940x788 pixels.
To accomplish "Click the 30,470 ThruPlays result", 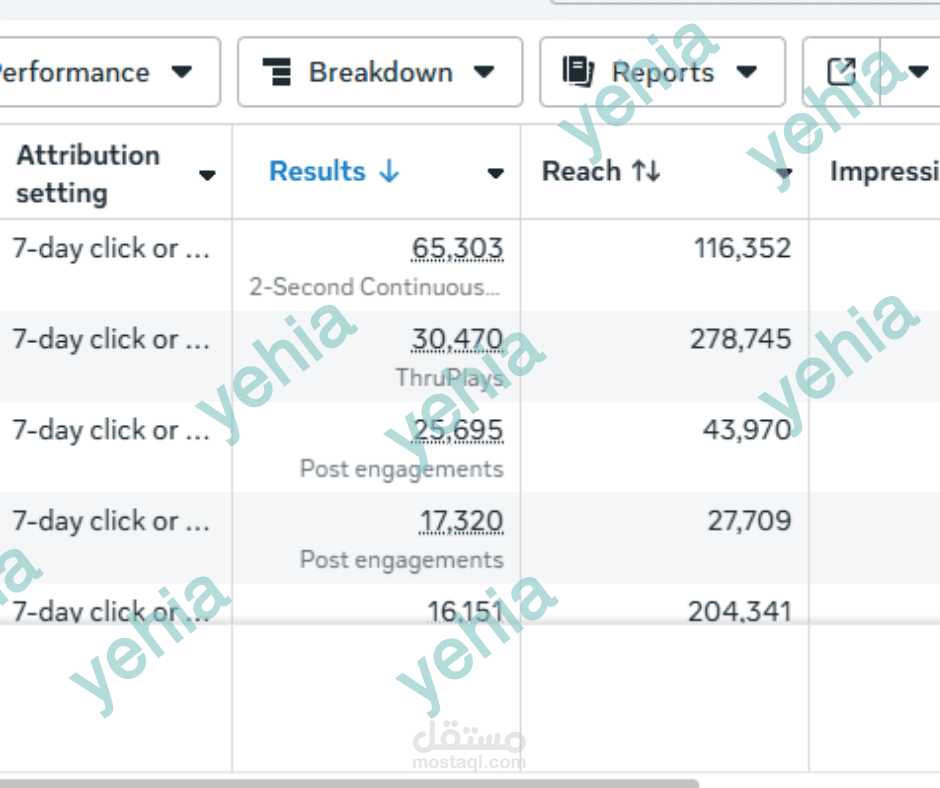I will [x=457, y=340].
